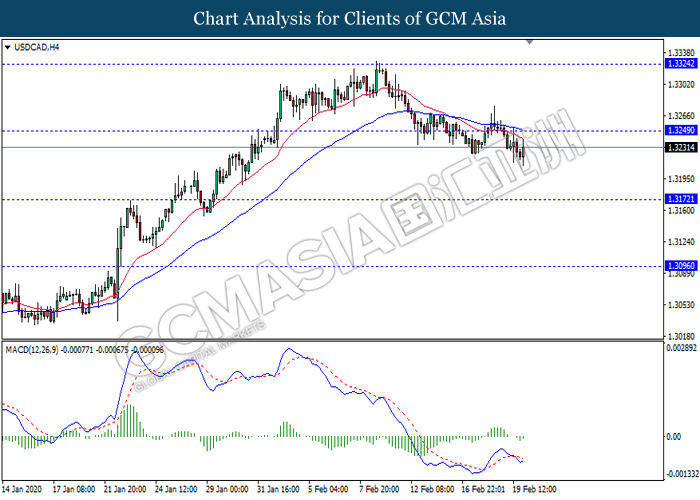Open the USDCAD,H4 chart menu arrow
Screen dimensions: 700x500
pos(7,47)
